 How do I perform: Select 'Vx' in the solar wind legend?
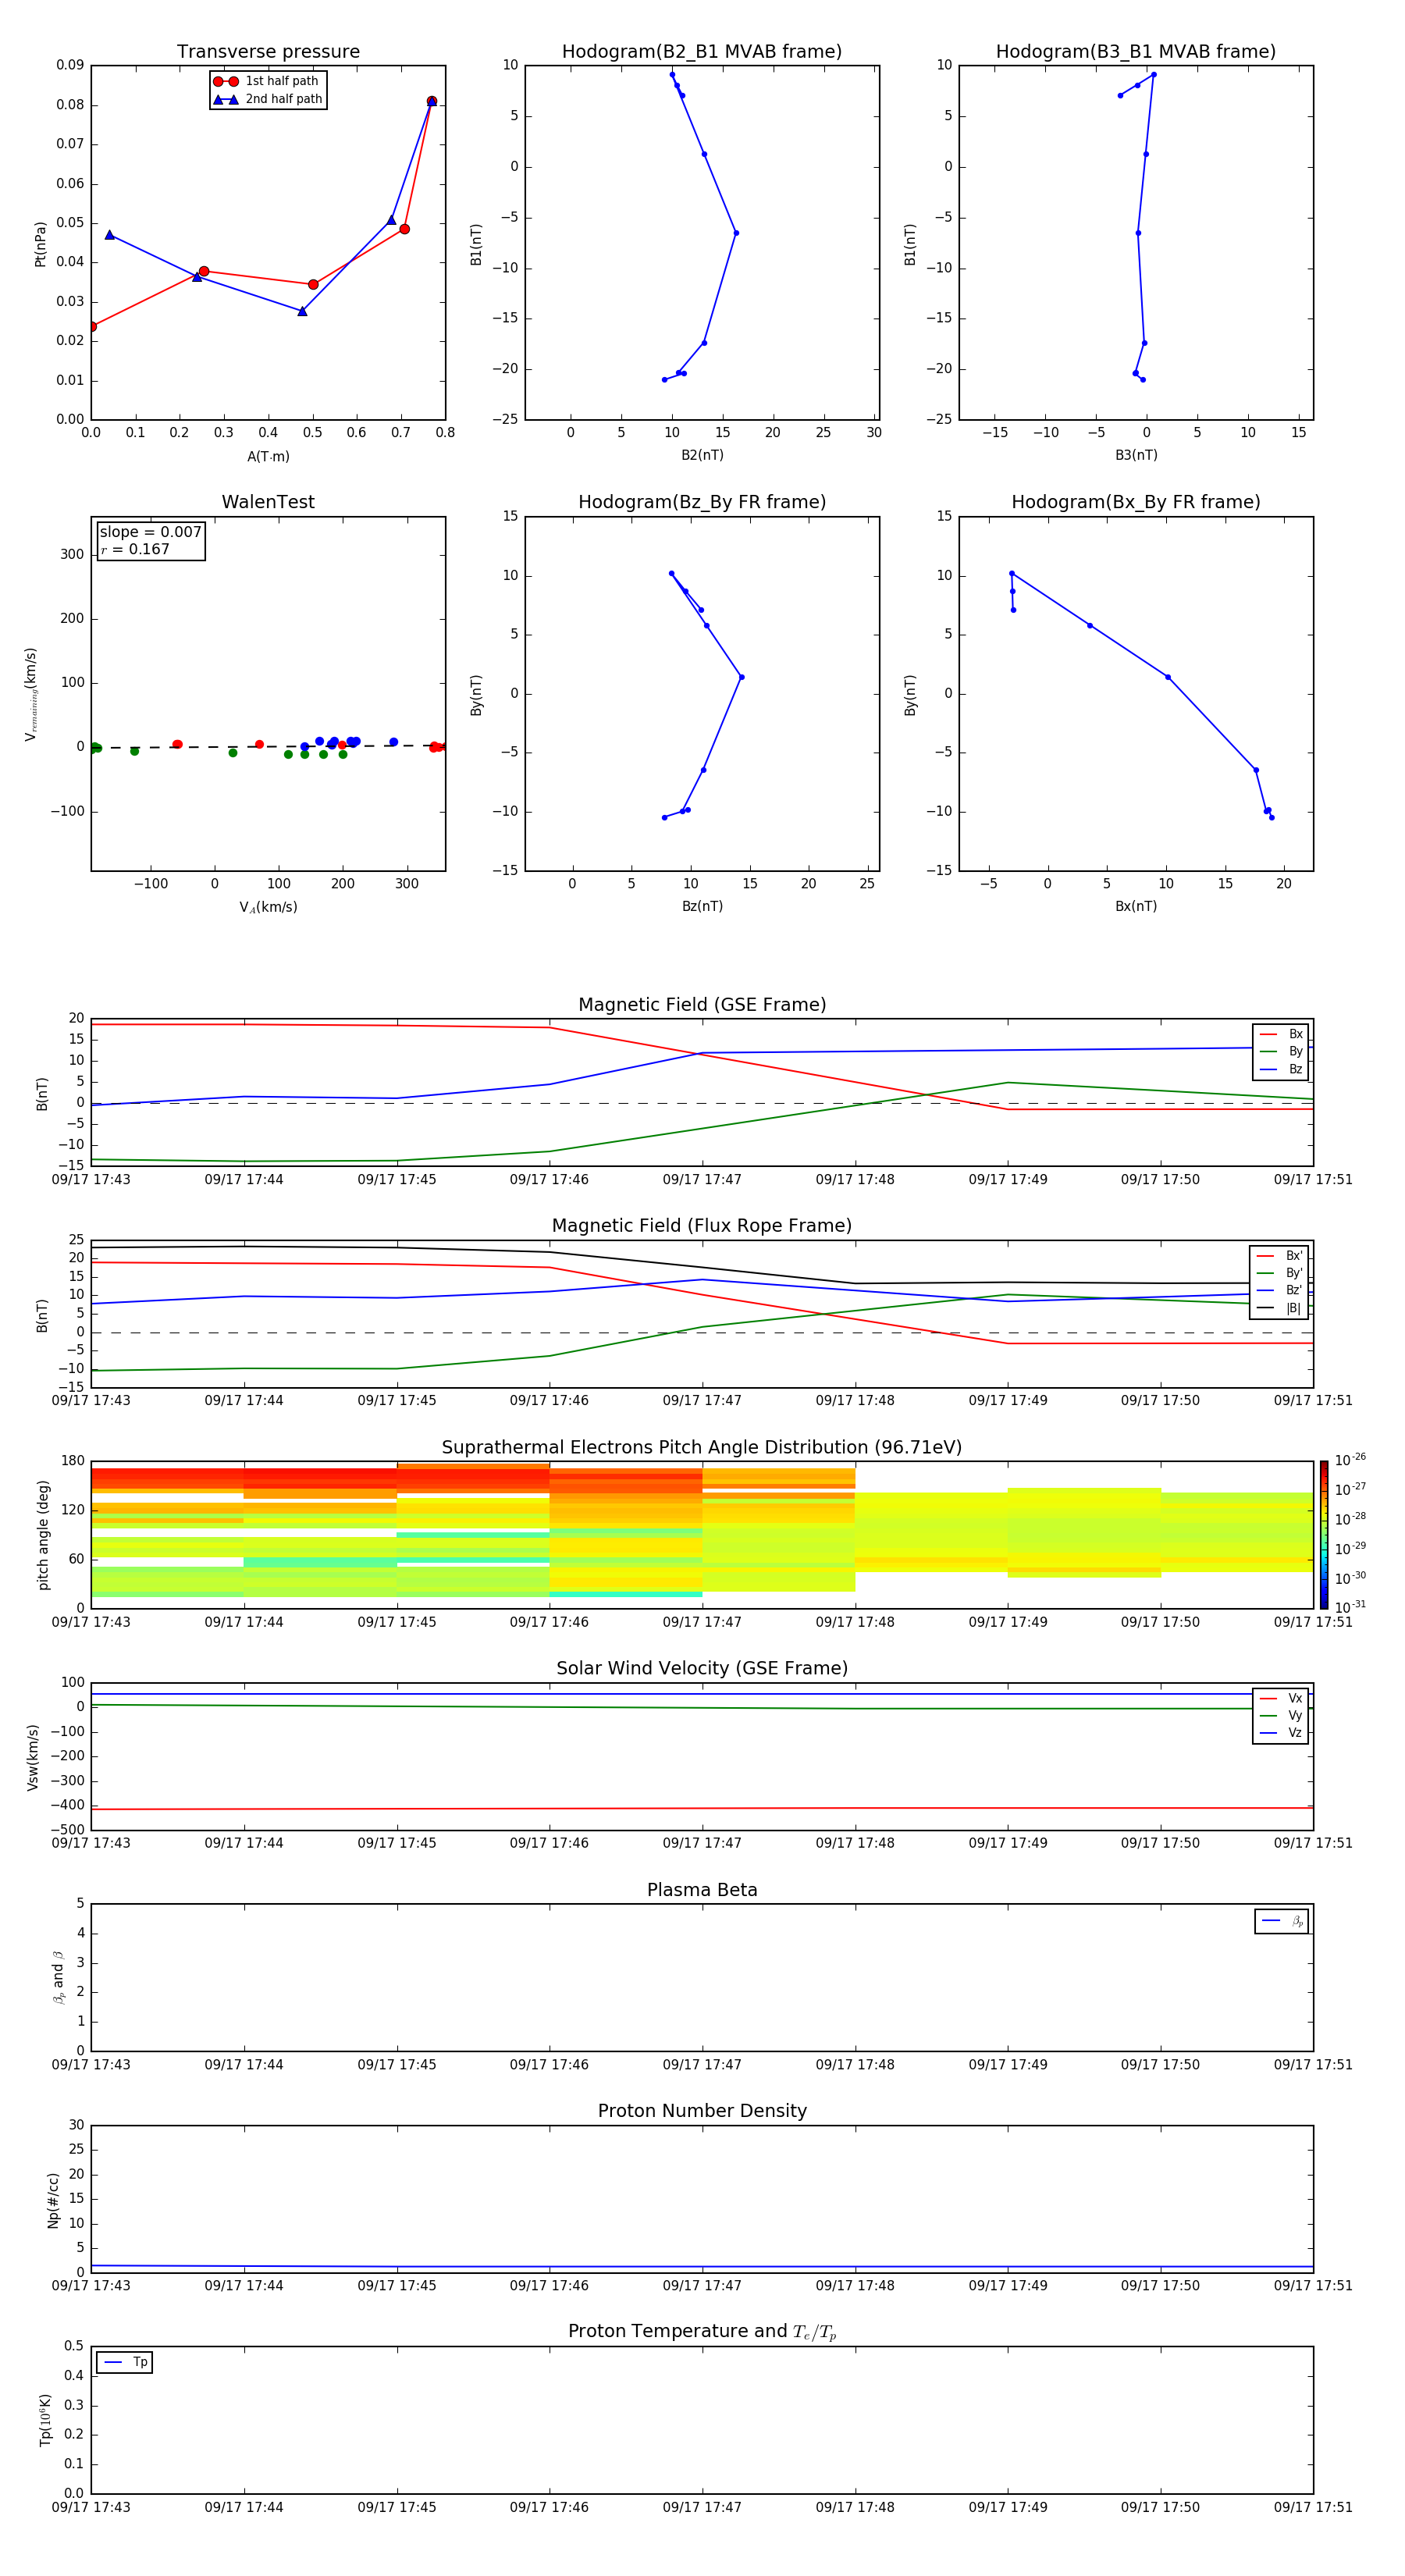[x=1281, y=1698]
